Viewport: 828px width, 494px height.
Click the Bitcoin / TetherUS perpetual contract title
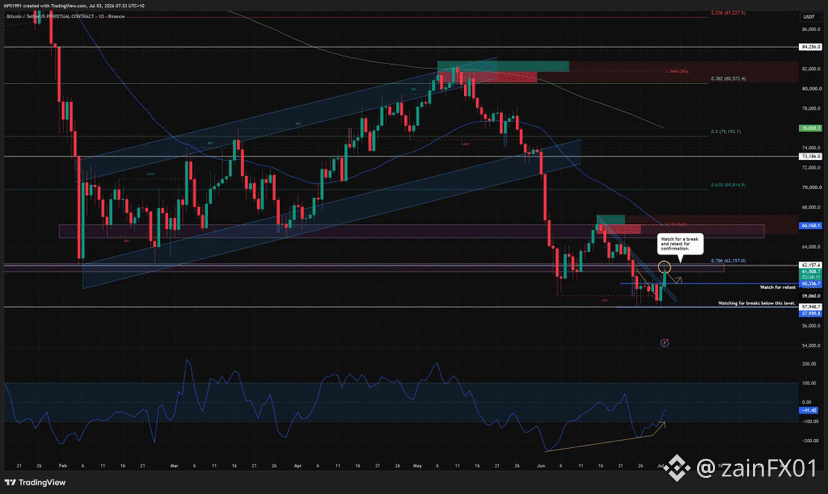pyautogui.click(x=66, y=16)
